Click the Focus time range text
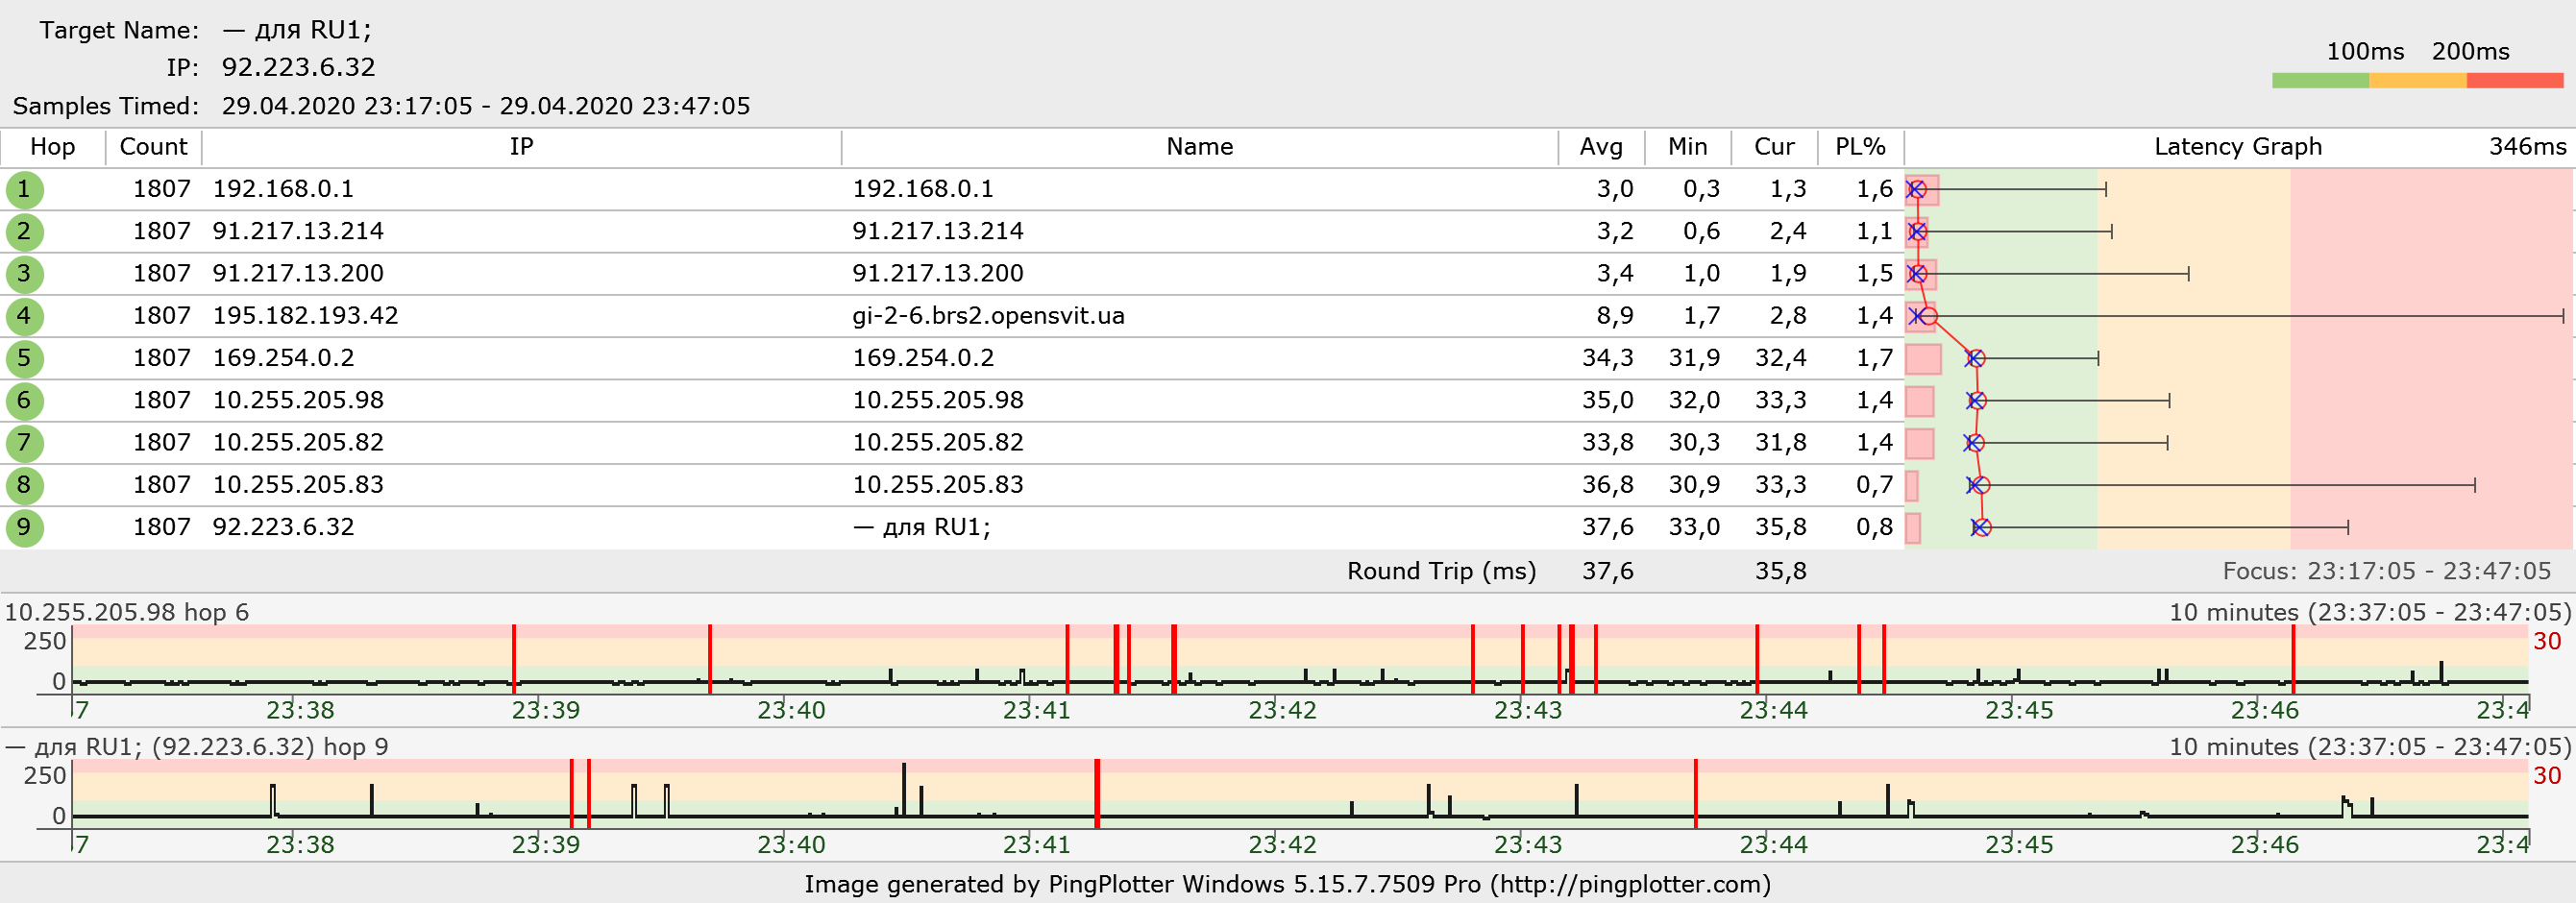This screenshot has height=903, width=2576. (x=2386, y=571)
